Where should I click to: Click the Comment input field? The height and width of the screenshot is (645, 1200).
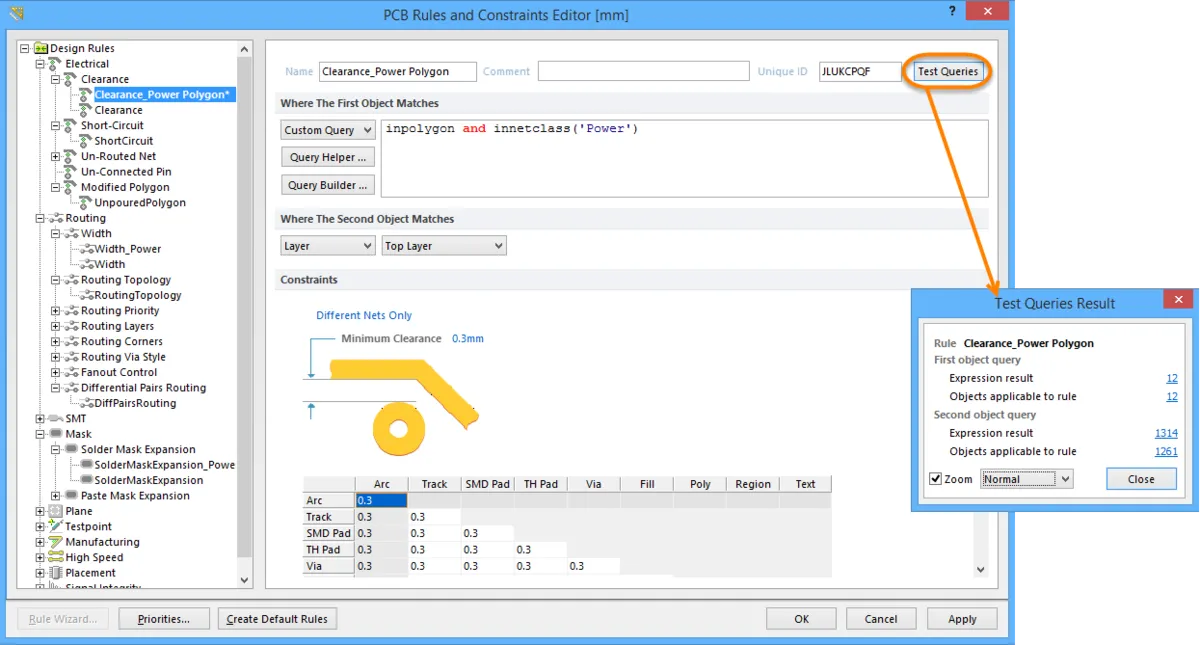point(643,72)
